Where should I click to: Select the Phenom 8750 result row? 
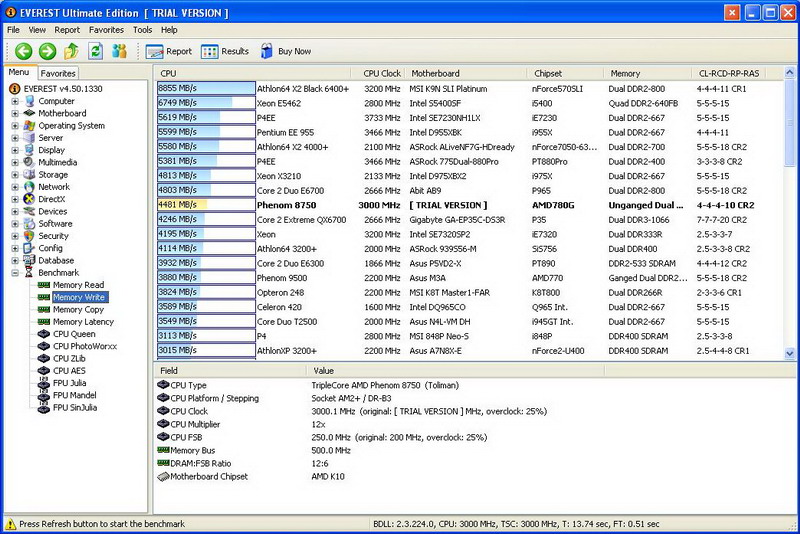coord(468,205)
